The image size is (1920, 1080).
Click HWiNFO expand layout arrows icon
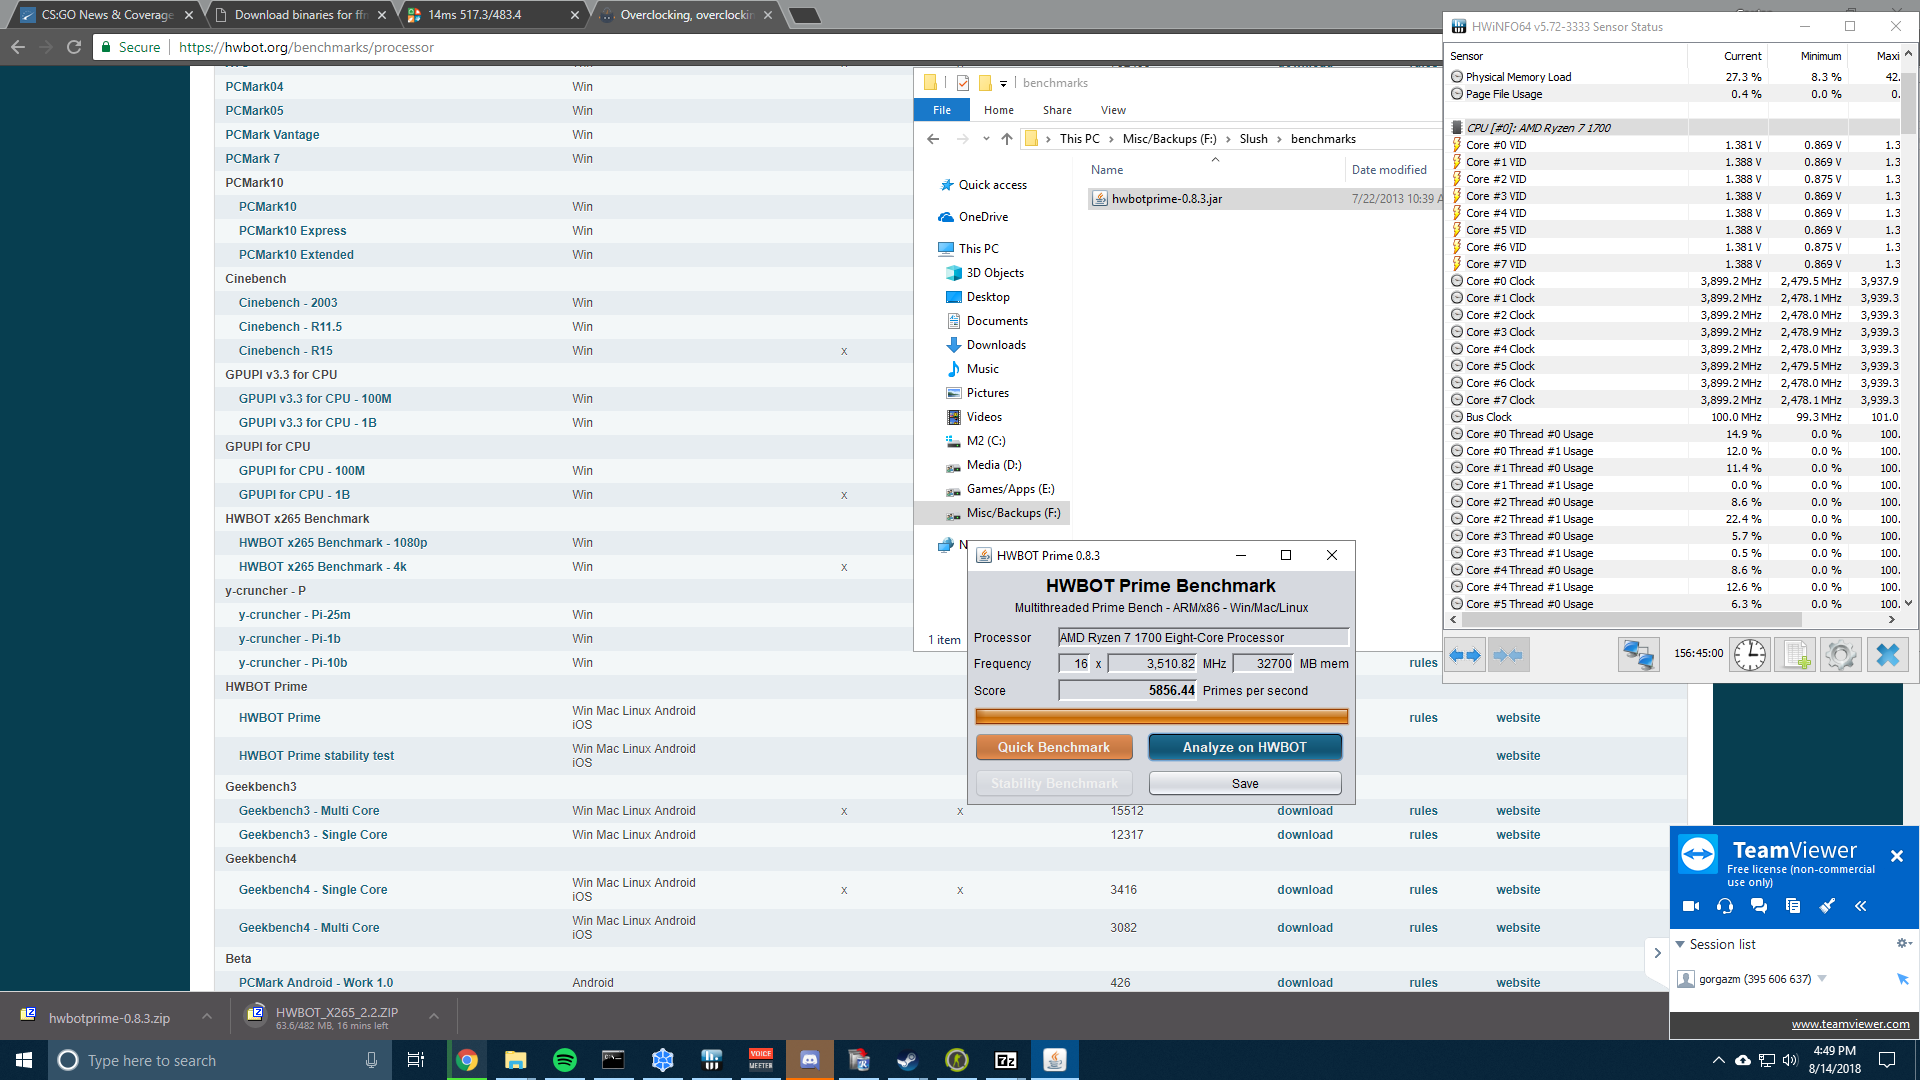point(1465,655)
